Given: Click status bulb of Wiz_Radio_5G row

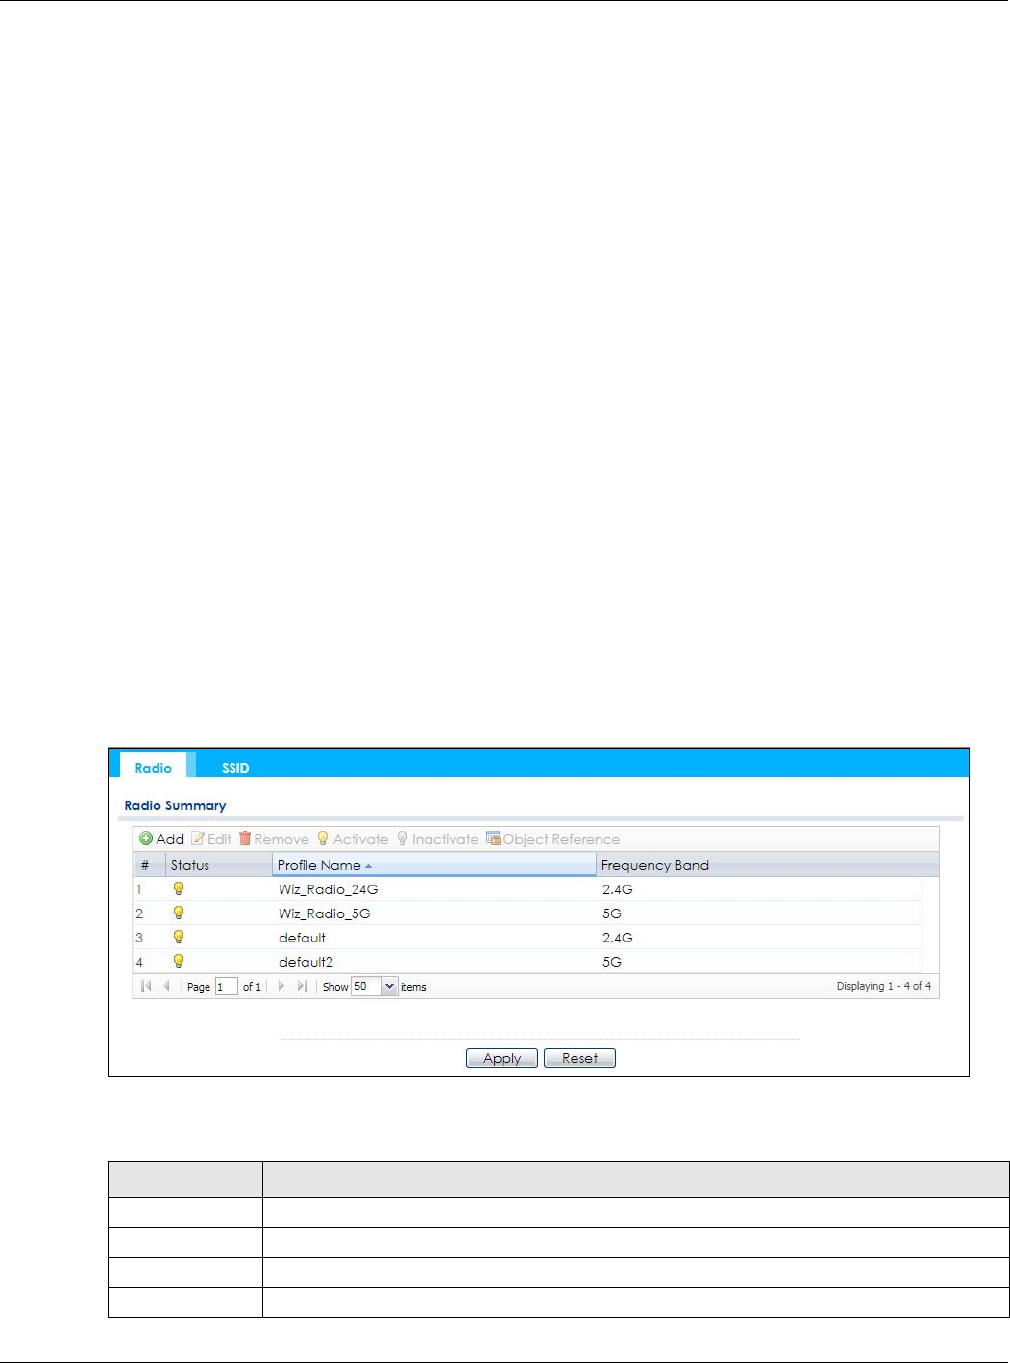Looking at the screenshot, I should pos(178,912).
